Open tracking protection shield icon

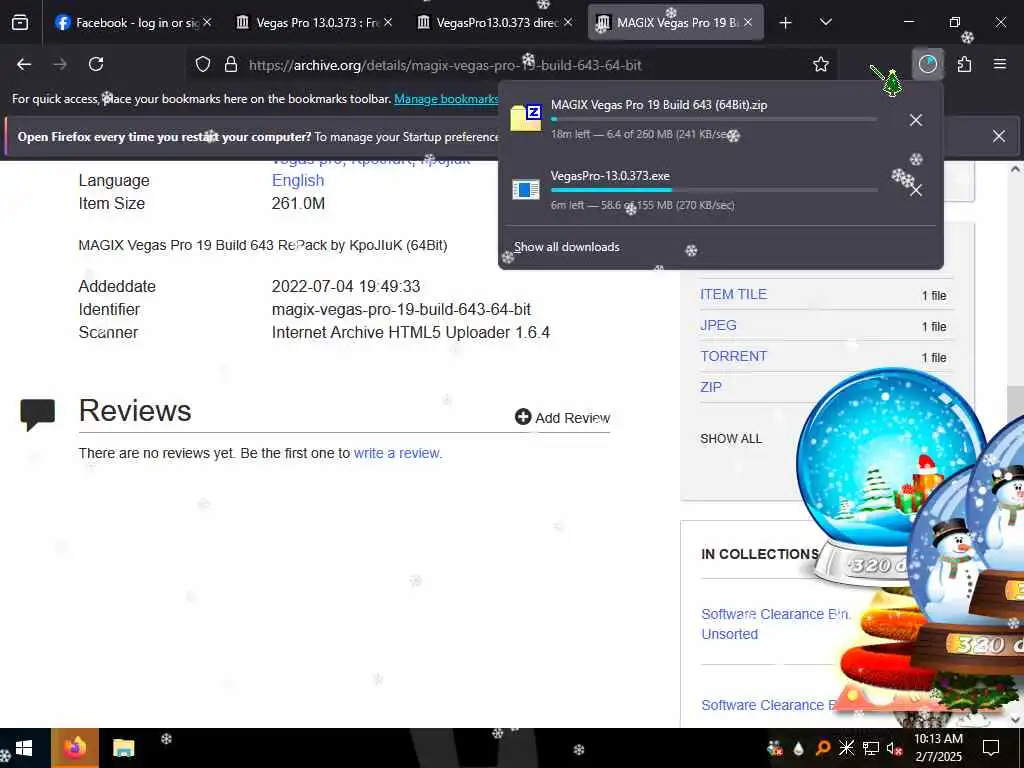click(x=203, y=65)
